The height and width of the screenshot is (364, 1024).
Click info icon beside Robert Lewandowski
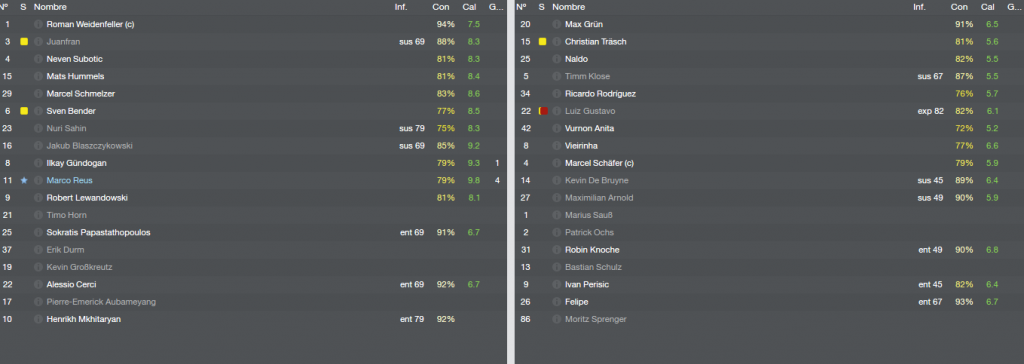tap(38, 197)
